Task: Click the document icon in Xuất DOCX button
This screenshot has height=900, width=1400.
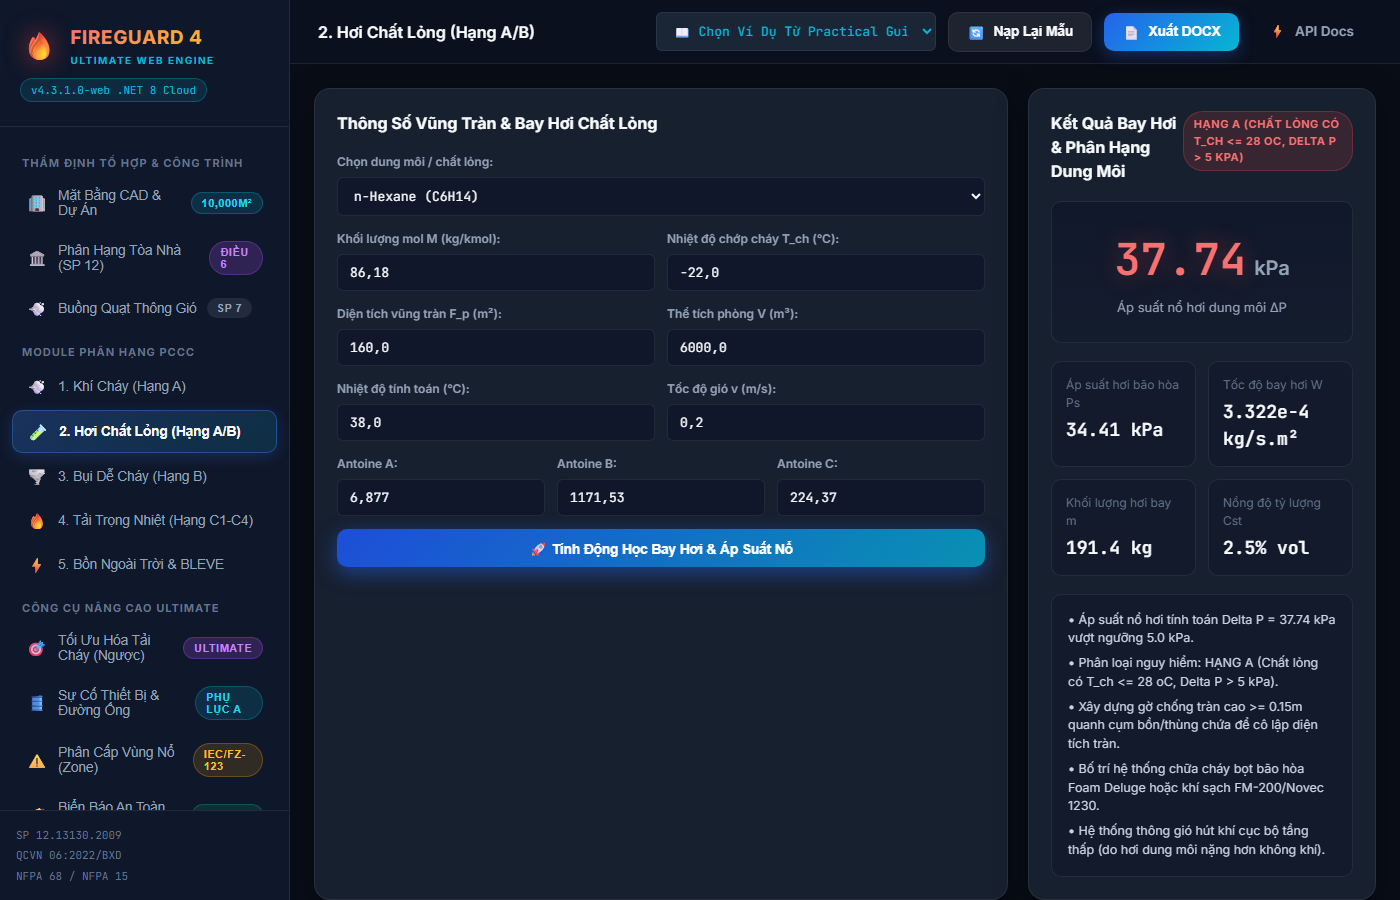Action: click(1131, 32)
